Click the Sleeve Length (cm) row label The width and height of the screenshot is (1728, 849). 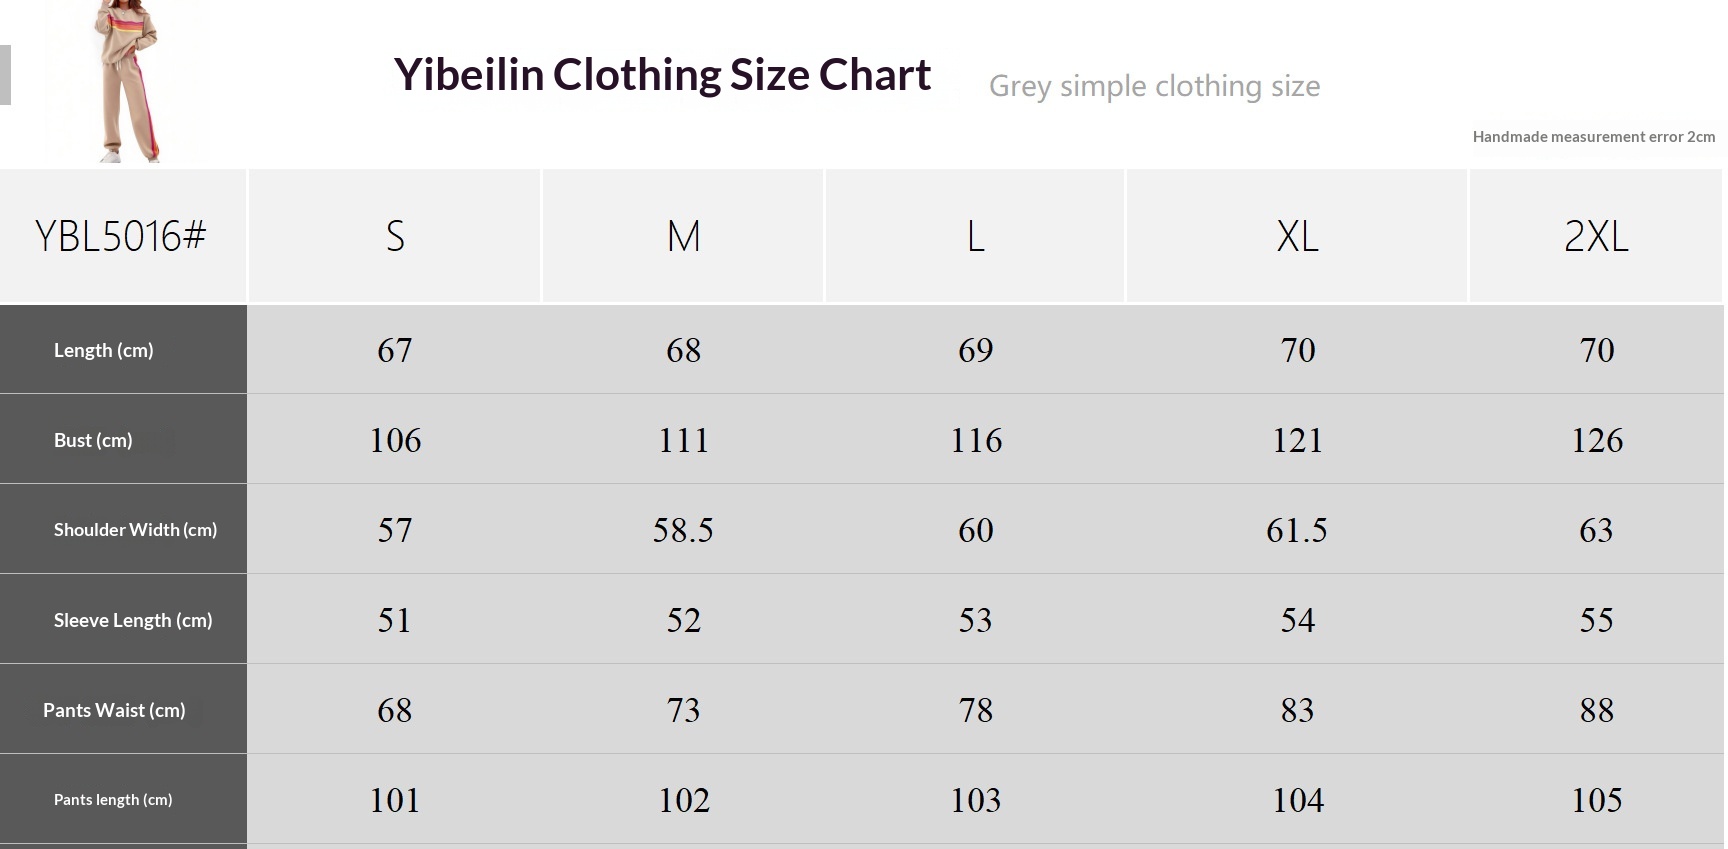pos(133,620)
